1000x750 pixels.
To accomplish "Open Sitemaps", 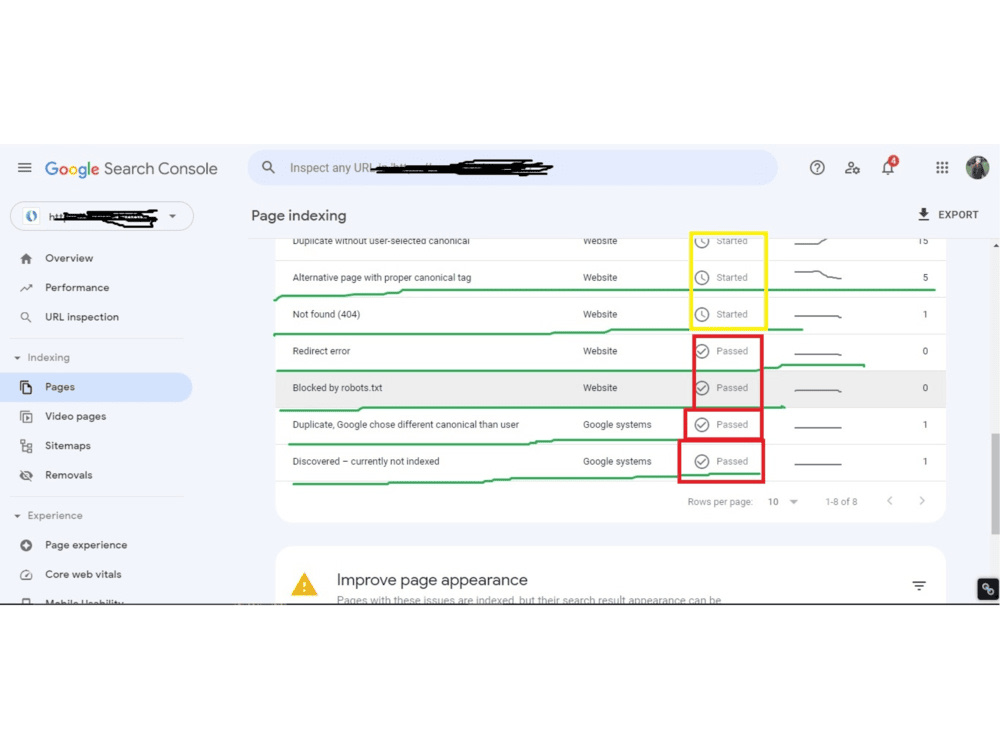I will (x=68, y=446).
